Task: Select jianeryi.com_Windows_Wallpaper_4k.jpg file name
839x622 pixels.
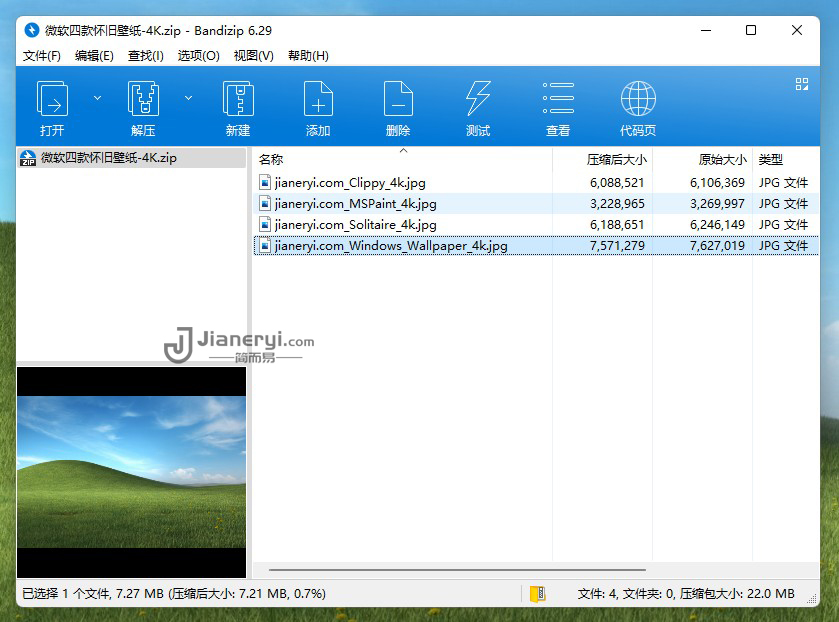Action: (x=391, y=246)
